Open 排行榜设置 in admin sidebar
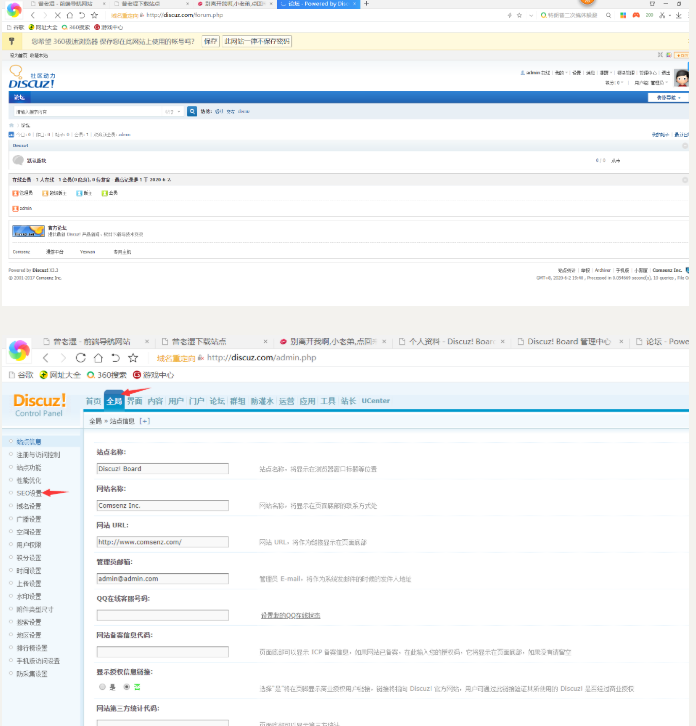Screen dimensions: 696x726 pos(32,648)
